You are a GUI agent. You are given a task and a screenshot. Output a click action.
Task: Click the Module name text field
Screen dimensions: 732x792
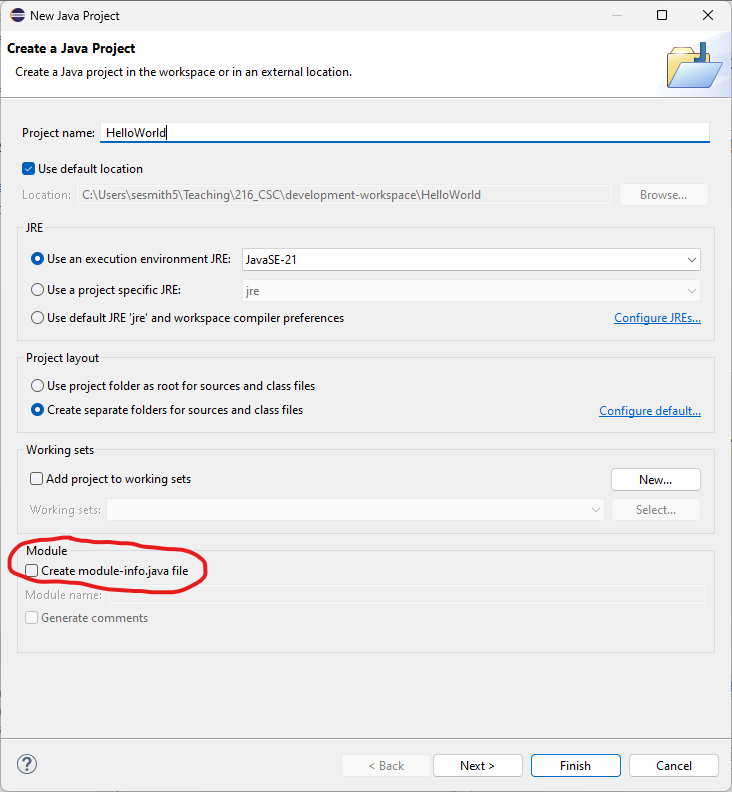407,595
